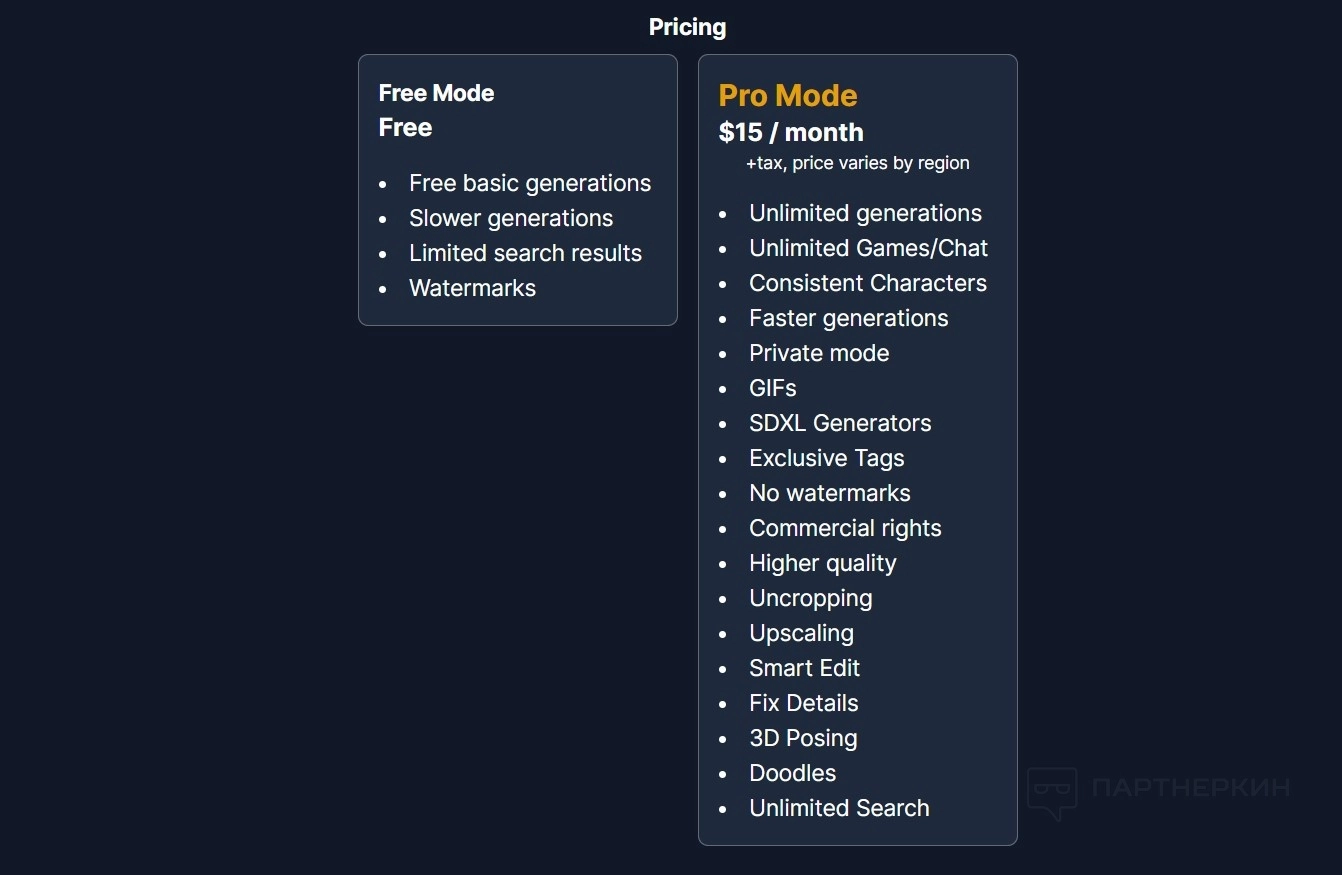This screenshot has width=1342, height=875.
Task: Click the Unlimited Games/Chat feature
Action: coord(868,248)
